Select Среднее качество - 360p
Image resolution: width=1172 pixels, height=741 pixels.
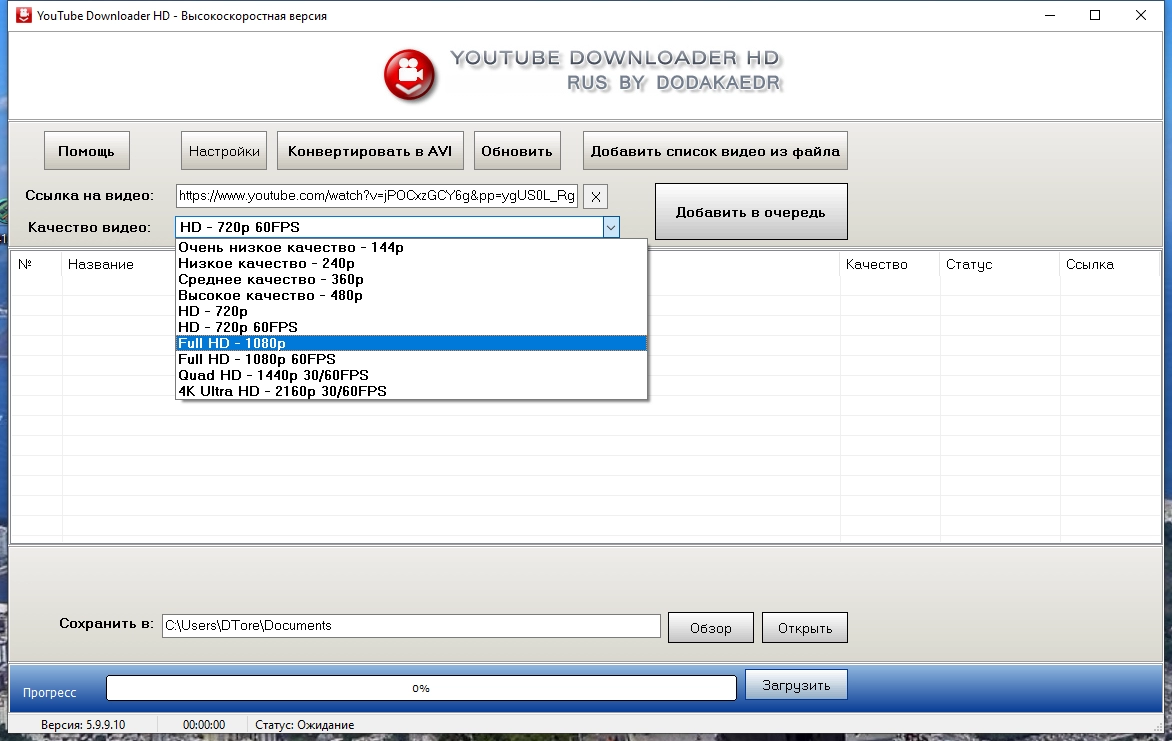tap(411, 280)
